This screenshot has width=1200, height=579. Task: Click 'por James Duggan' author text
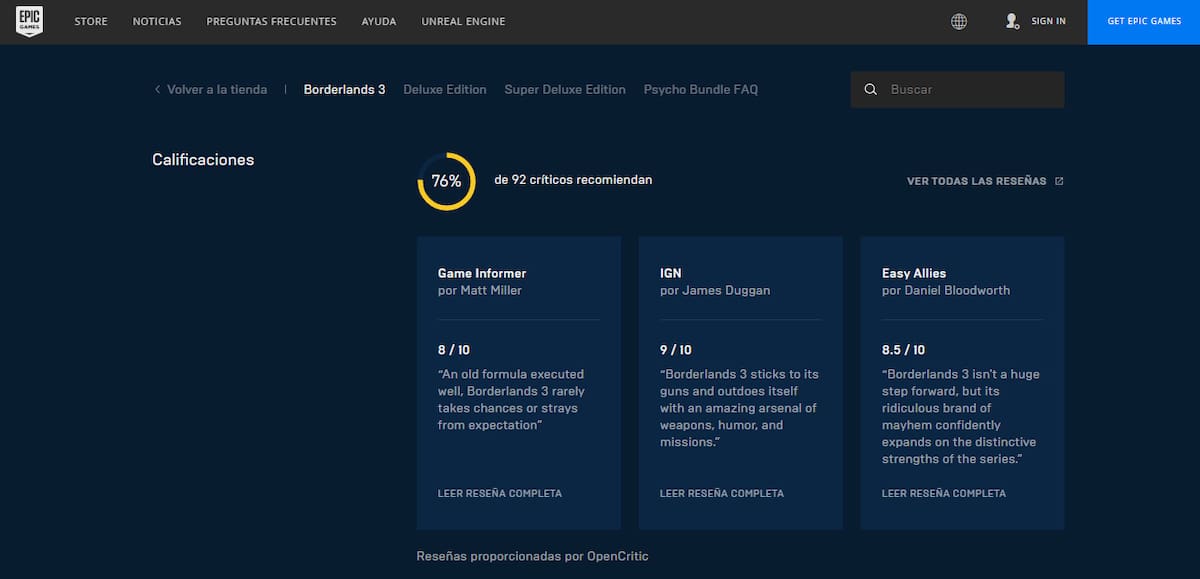[715, 290]
